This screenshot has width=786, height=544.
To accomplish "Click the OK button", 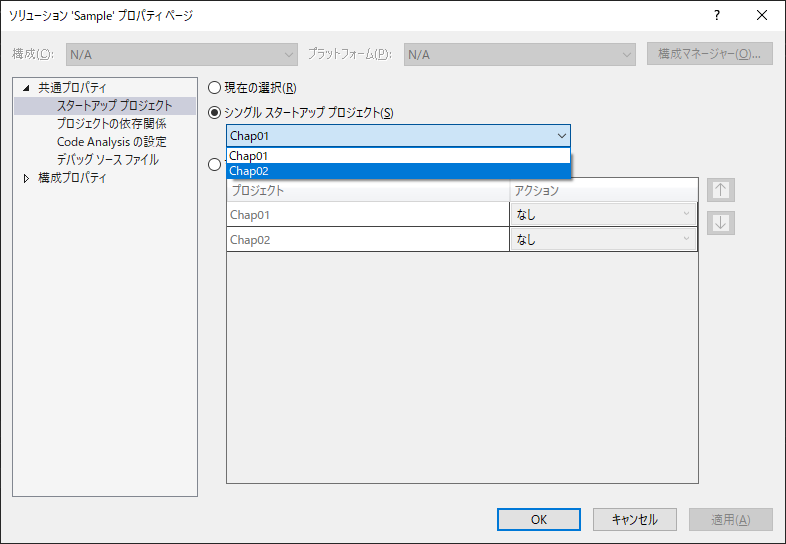I will [539, 519].
